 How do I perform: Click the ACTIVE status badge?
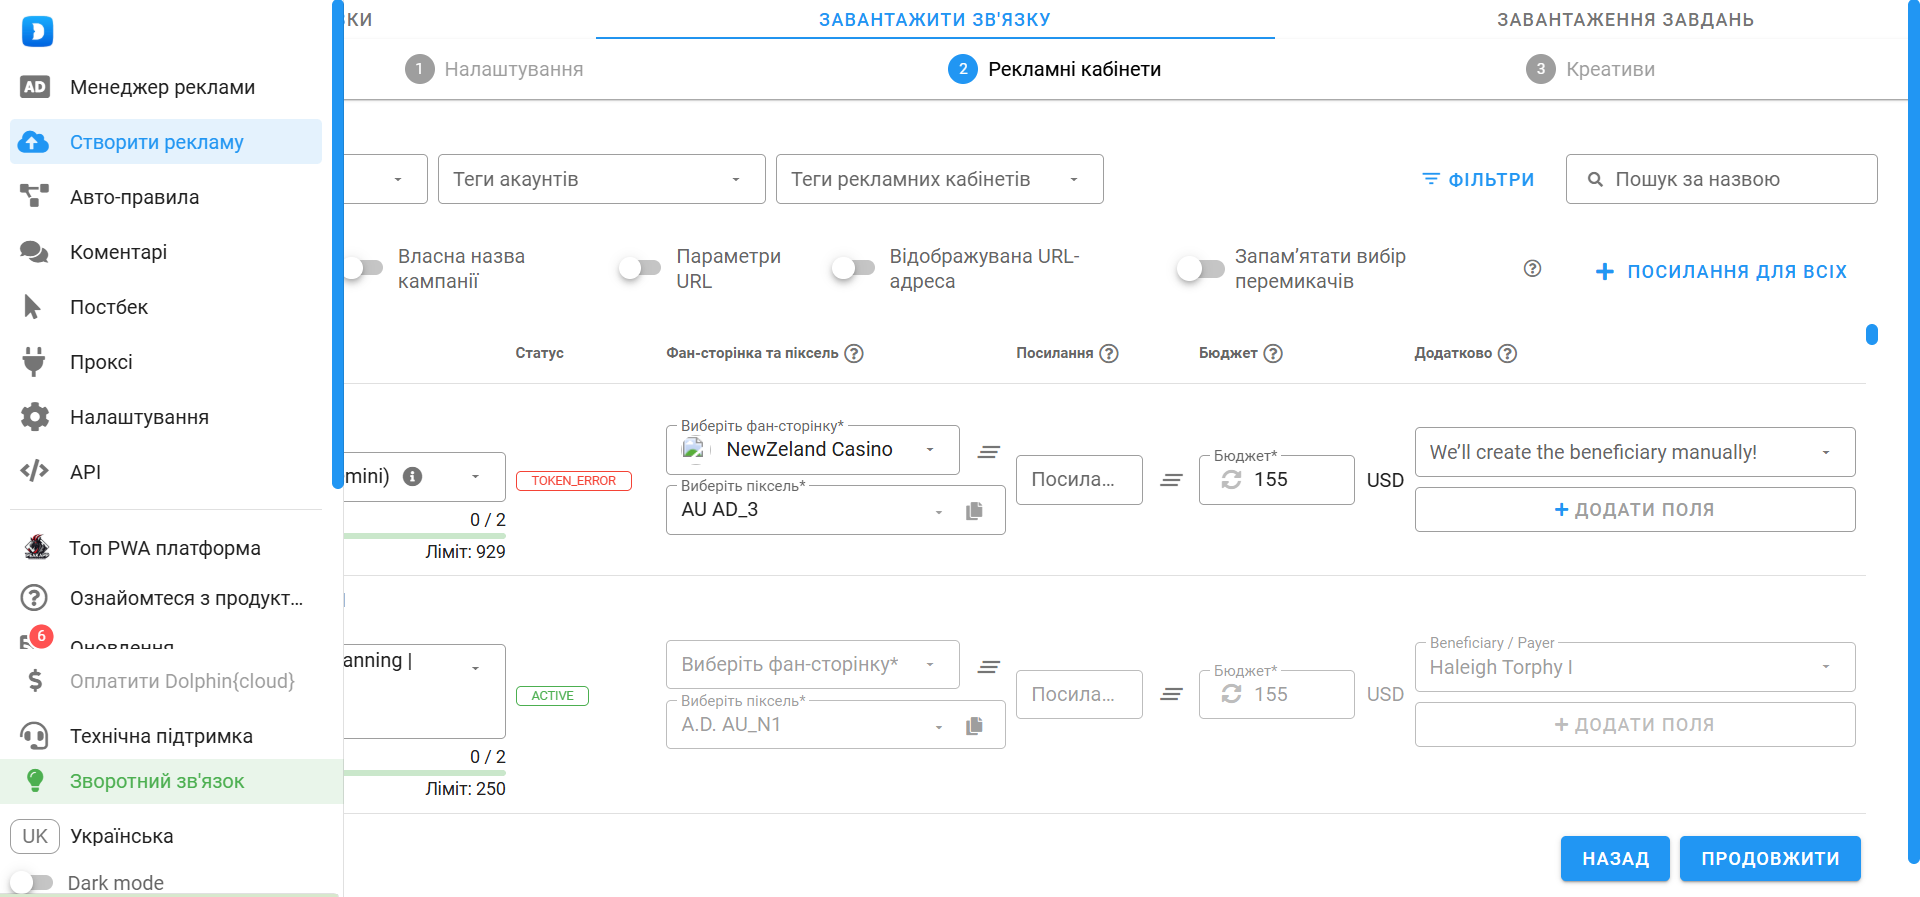coord(552,696)
